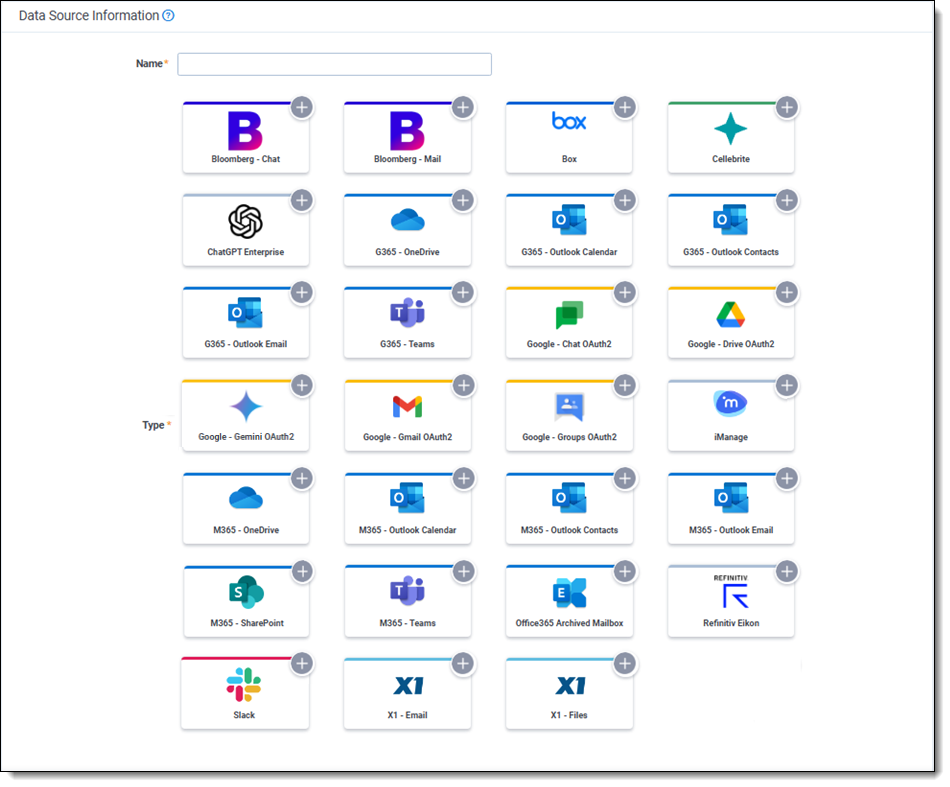Screen dimensions: 950x787
Task: Select the Bloomberg - Chat icon
Action: [x=245, y=130]
